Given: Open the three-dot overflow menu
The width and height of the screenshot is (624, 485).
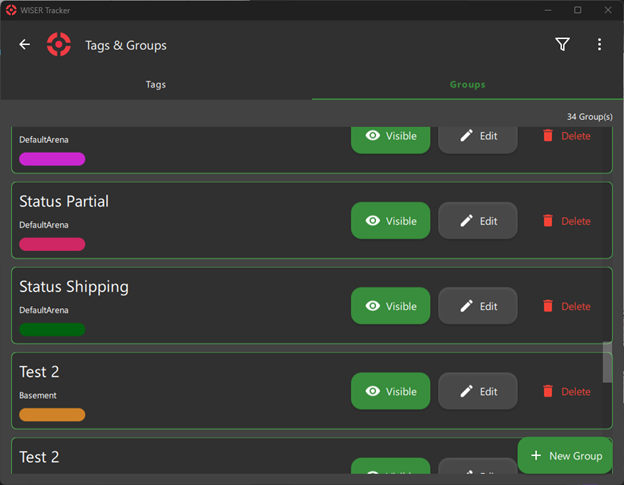Looking at the screenshot, I should [x=599, y=45].
